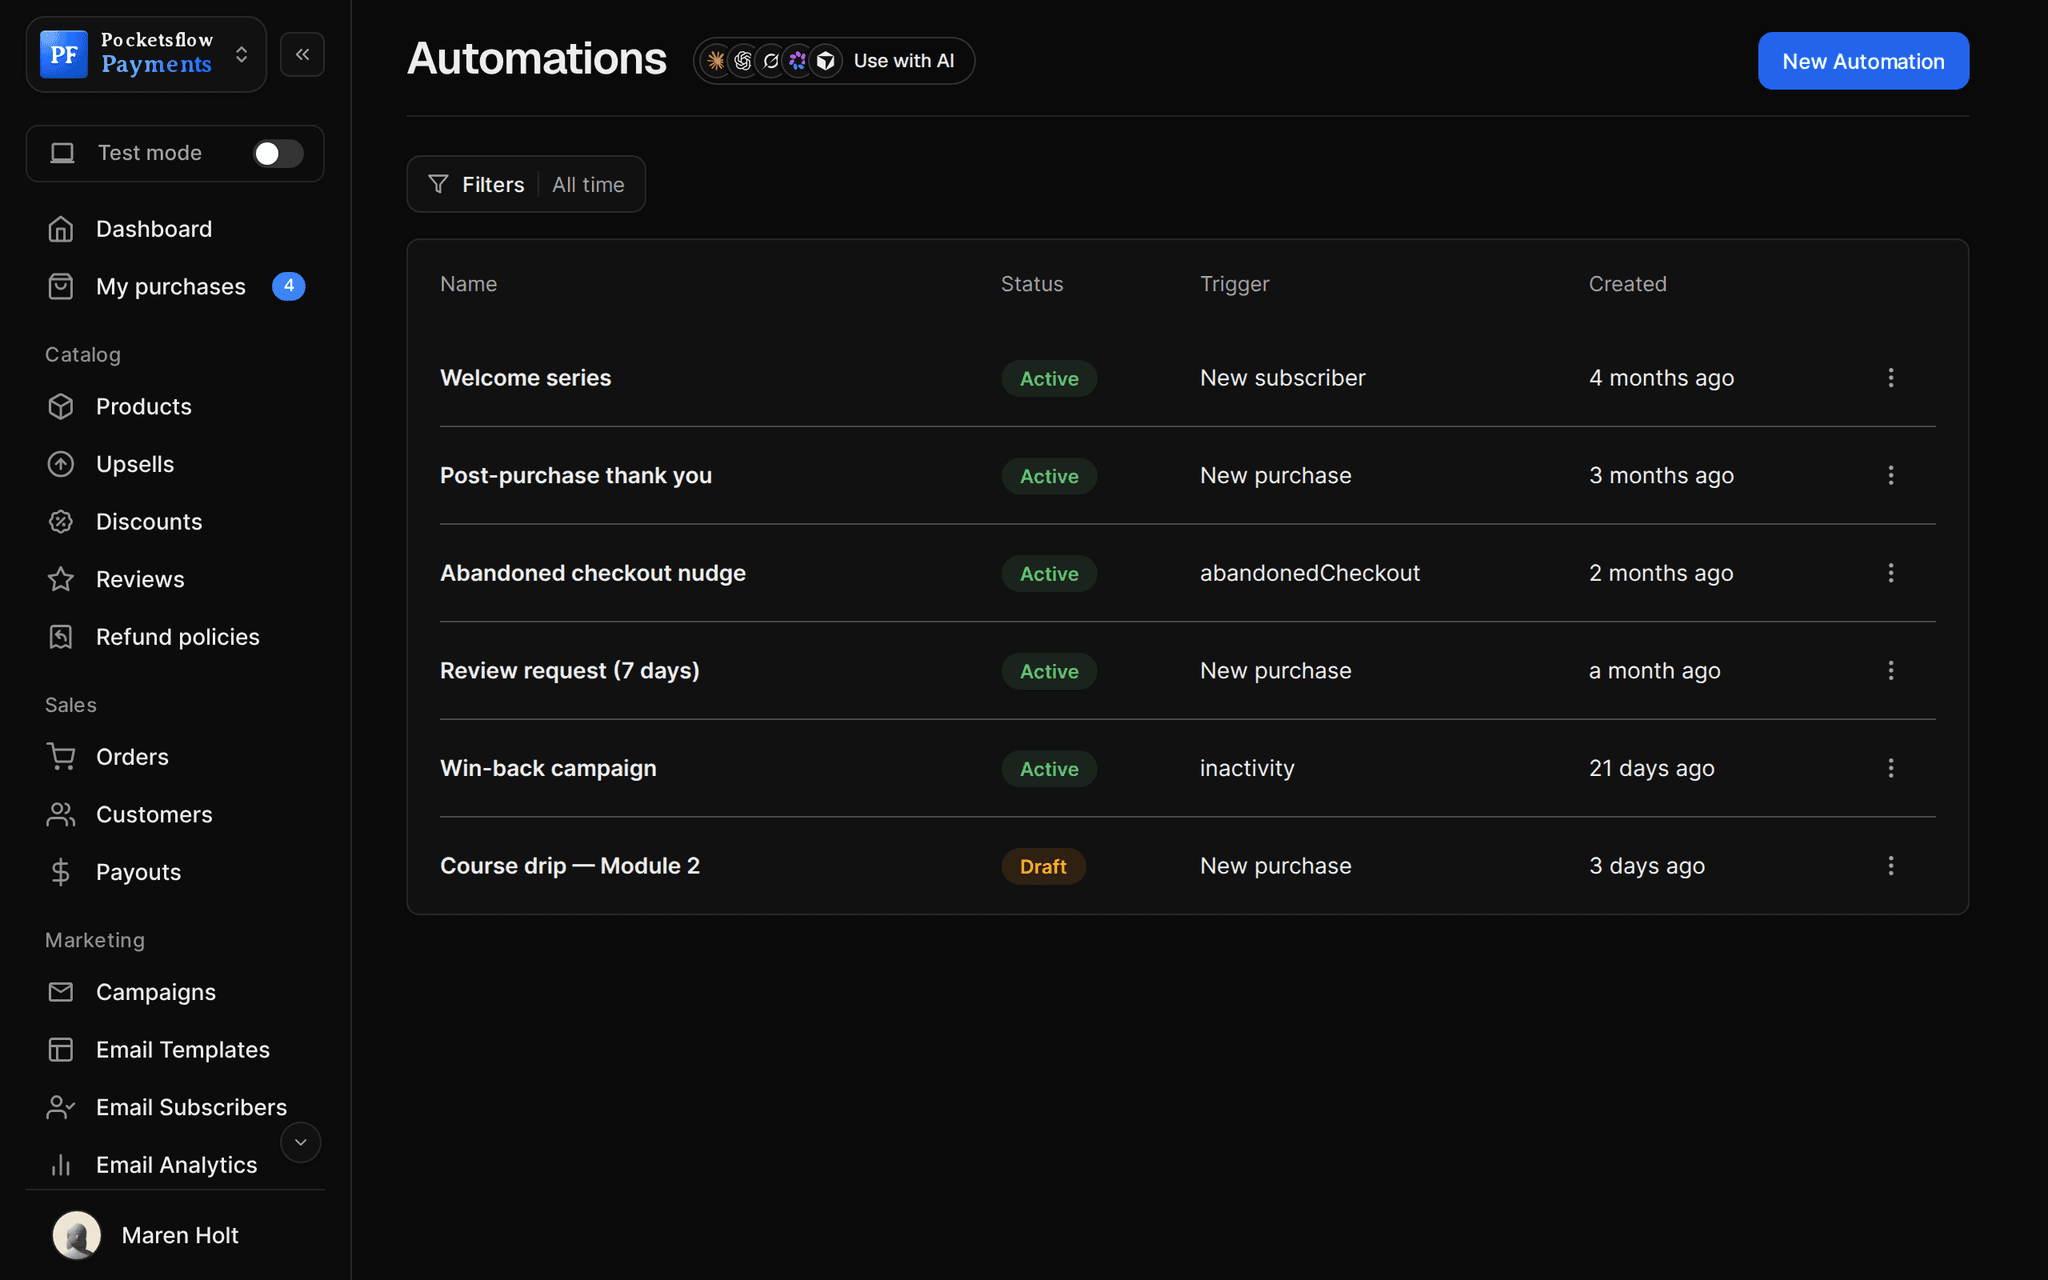
Task: Click the '21 days ago' created cell
Action: pyautogui.click(x=1652, y=769)
